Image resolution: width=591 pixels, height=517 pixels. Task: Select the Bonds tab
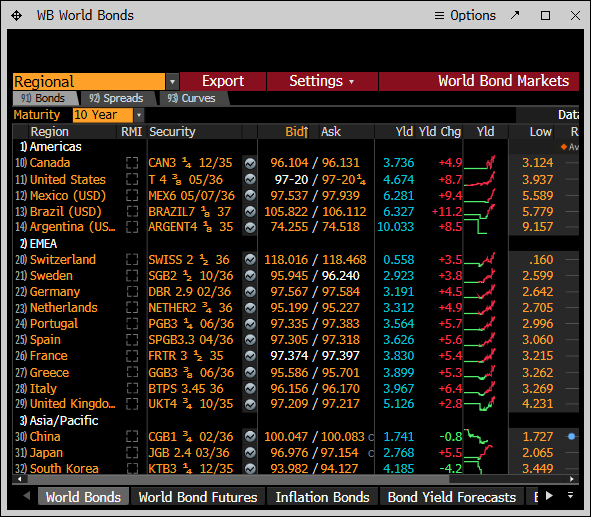(43, 98)
